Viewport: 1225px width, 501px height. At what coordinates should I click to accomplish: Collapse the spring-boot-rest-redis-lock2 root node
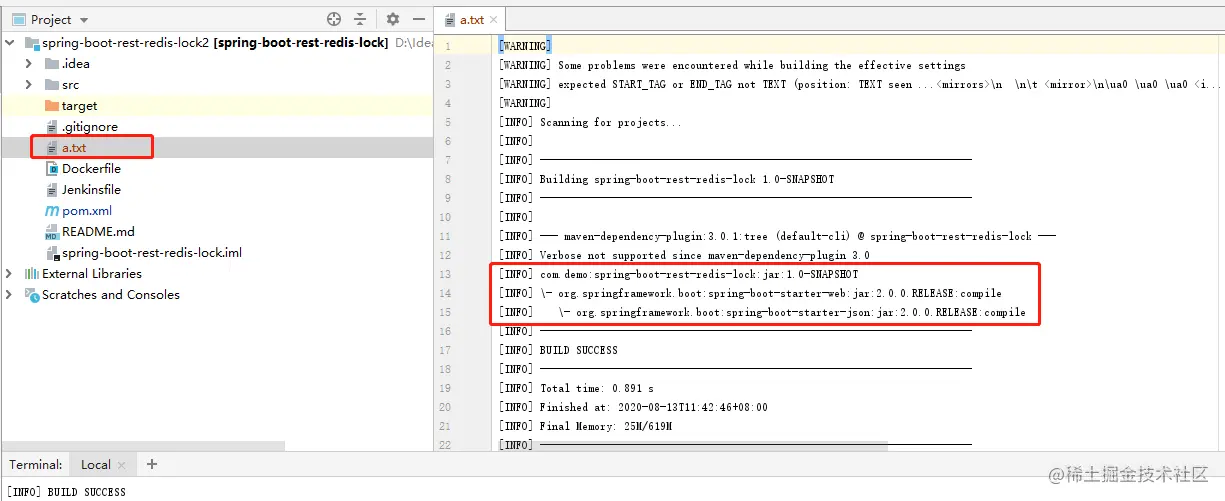pyautogui.click(x=11, y=43)
